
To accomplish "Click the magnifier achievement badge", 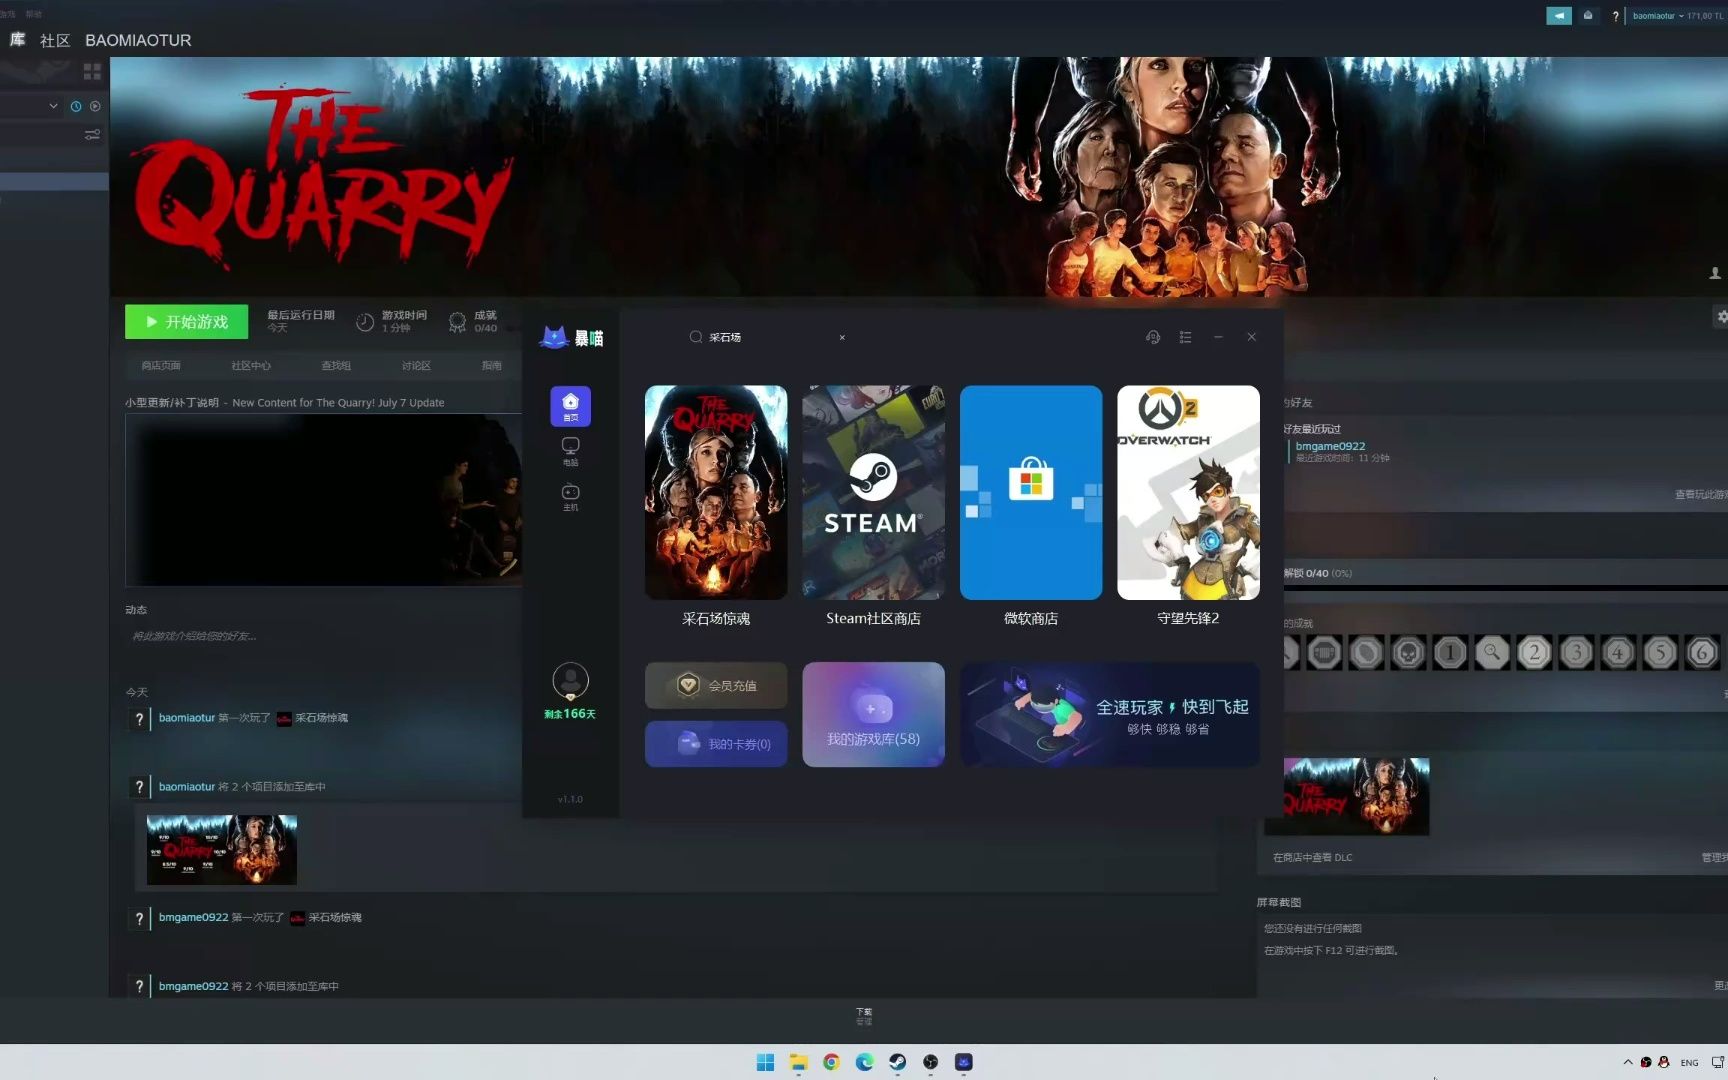I will click(1492, 653).
